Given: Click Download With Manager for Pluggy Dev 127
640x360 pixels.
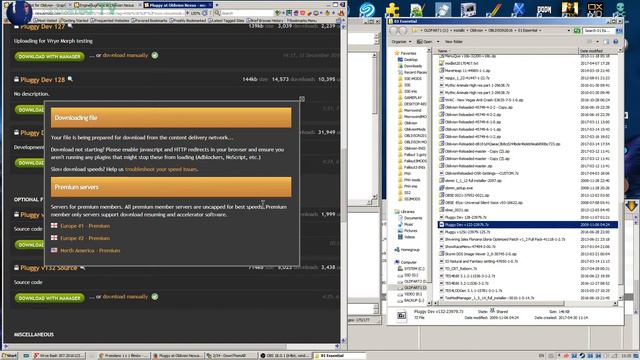Looking at the screenshot, I should click(x=49, y=56).
